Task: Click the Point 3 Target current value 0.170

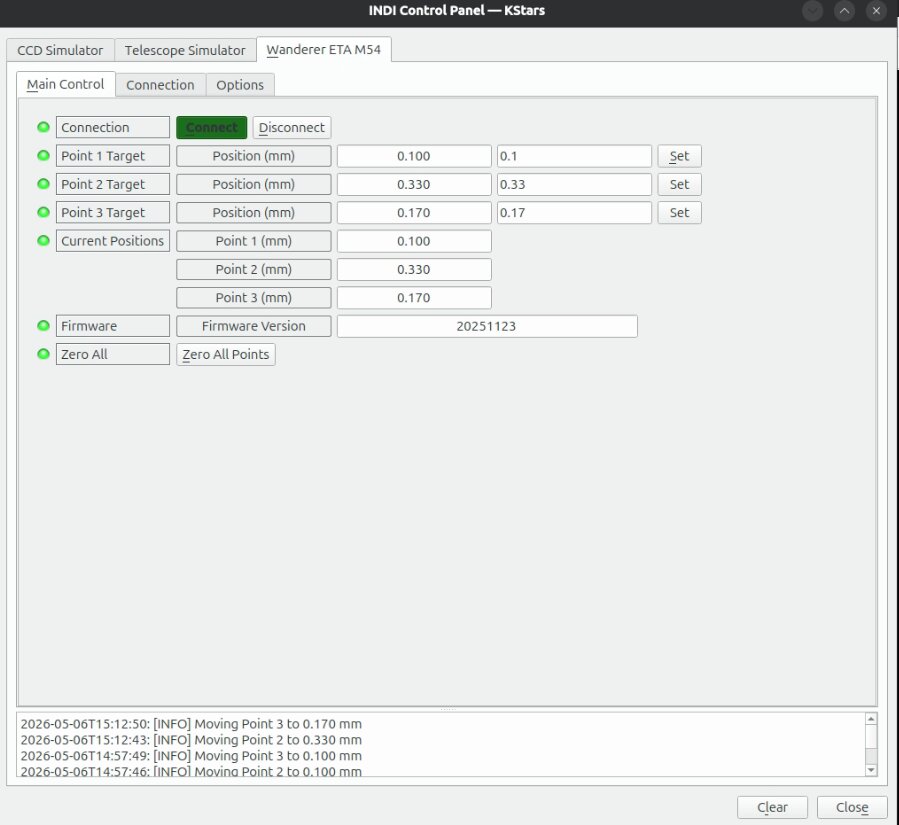Action: pyautogui.click(x=414, y=213)
